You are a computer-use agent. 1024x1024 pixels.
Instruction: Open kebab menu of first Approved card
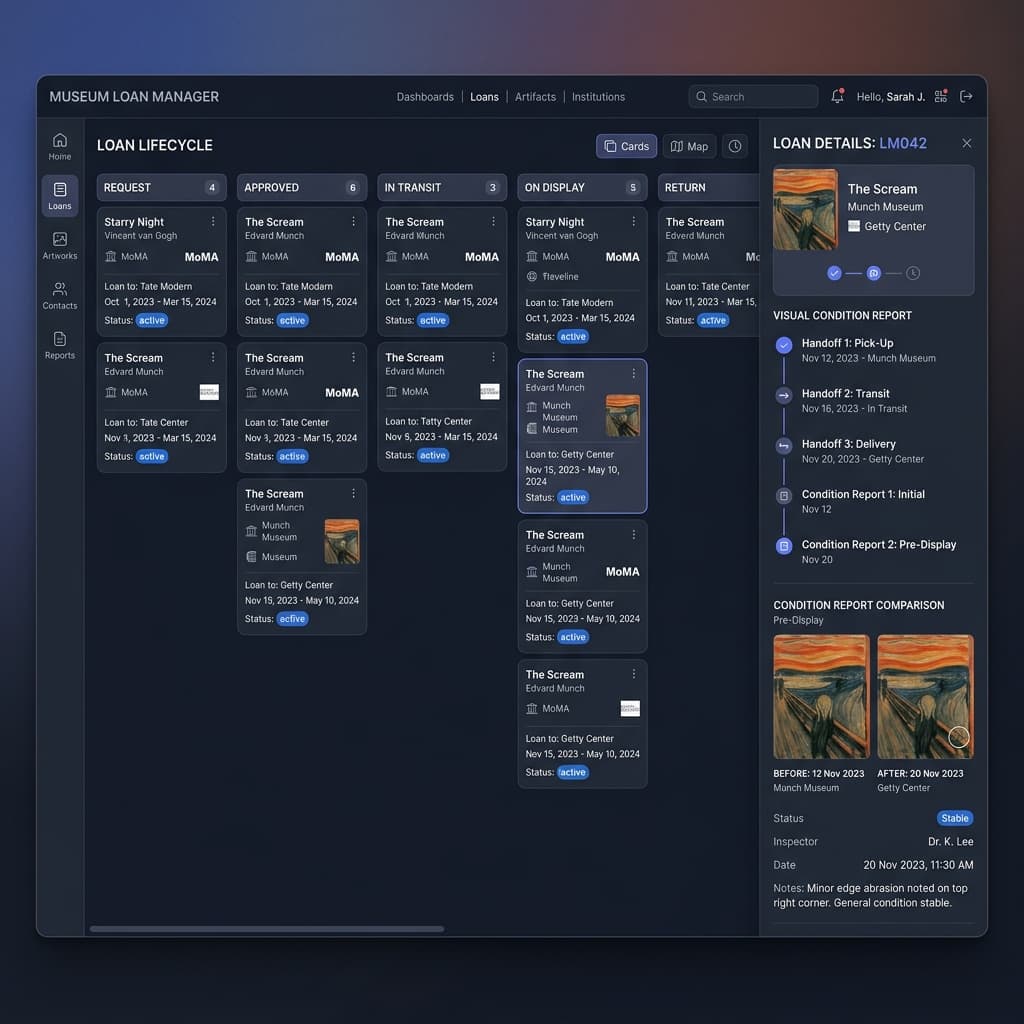coord(353,222)
